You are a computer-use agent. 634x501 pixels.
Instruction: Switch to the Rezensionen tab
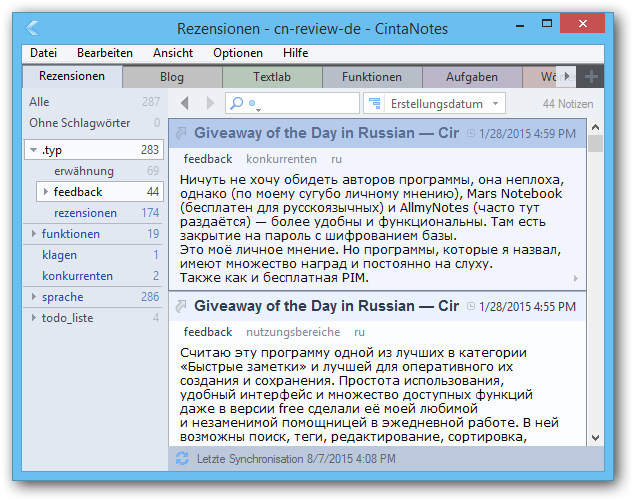click(x=72, y=76)
